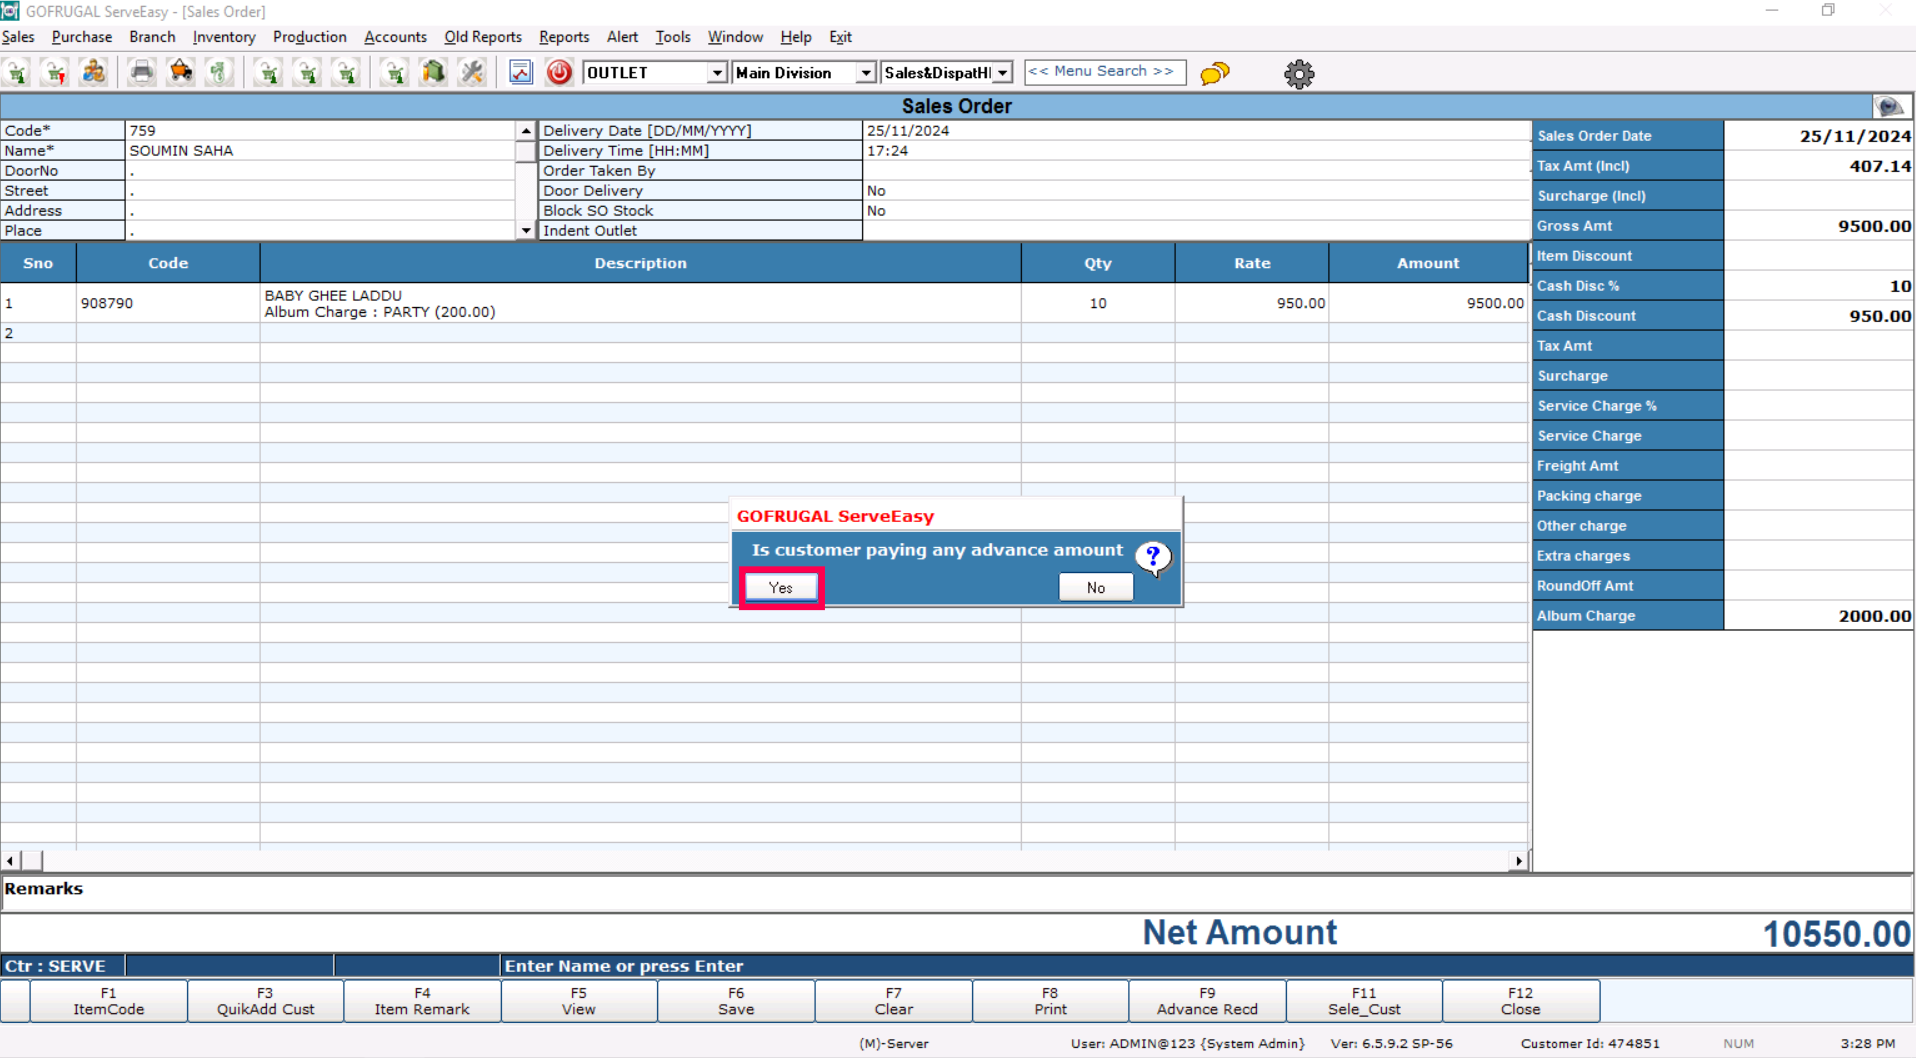Click the horizontal scrollbar right arrow
Viewport: 1916px width, 1058px height.
1518,861
